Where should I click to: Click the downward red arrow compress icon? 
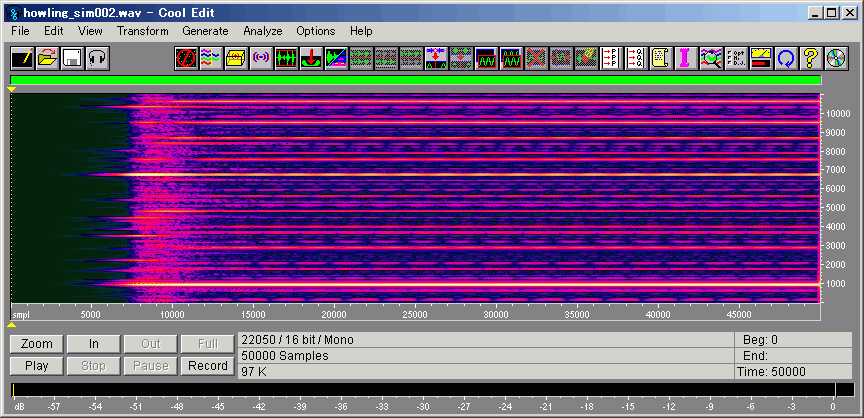(x=436, y=58)
